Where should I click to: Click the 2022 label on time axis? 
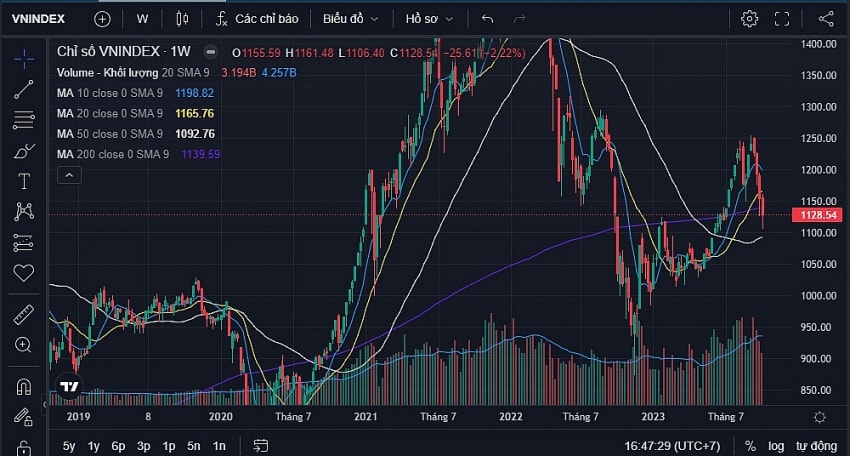coord(511,416)
